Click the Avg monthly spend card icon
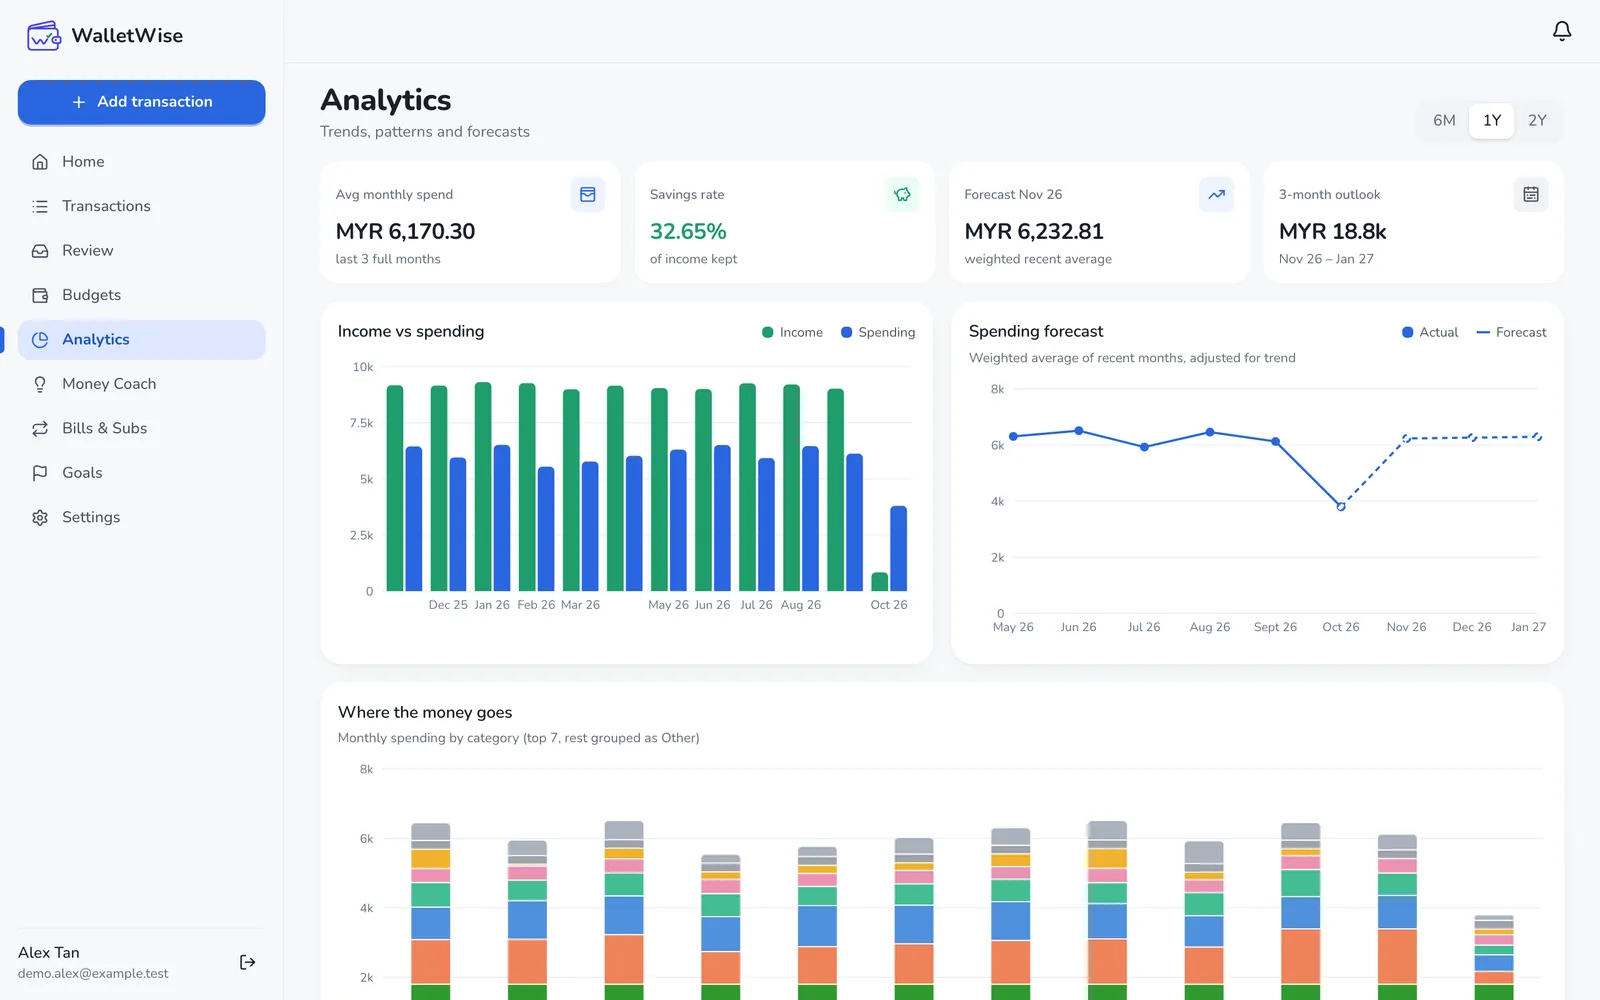This screenshot has height=1000, width=1600. coord(588,195)
